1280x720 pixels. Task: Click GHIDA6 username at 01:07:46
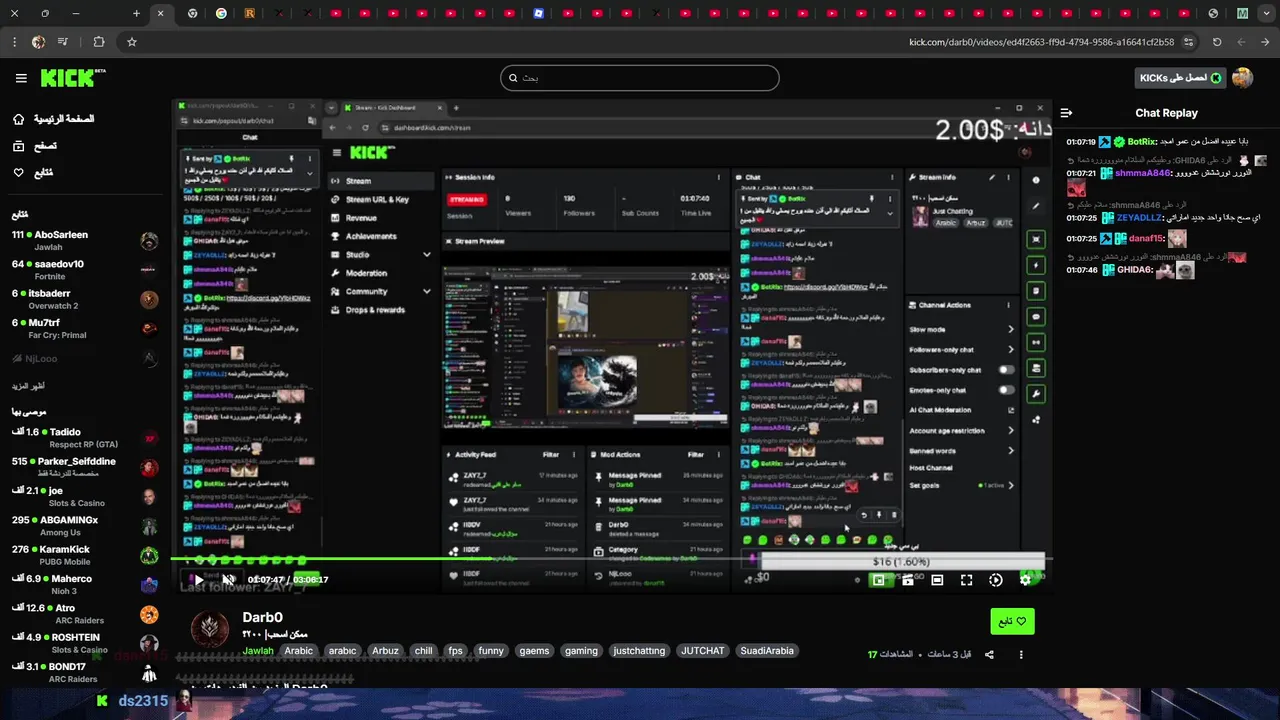(1135, 270)
